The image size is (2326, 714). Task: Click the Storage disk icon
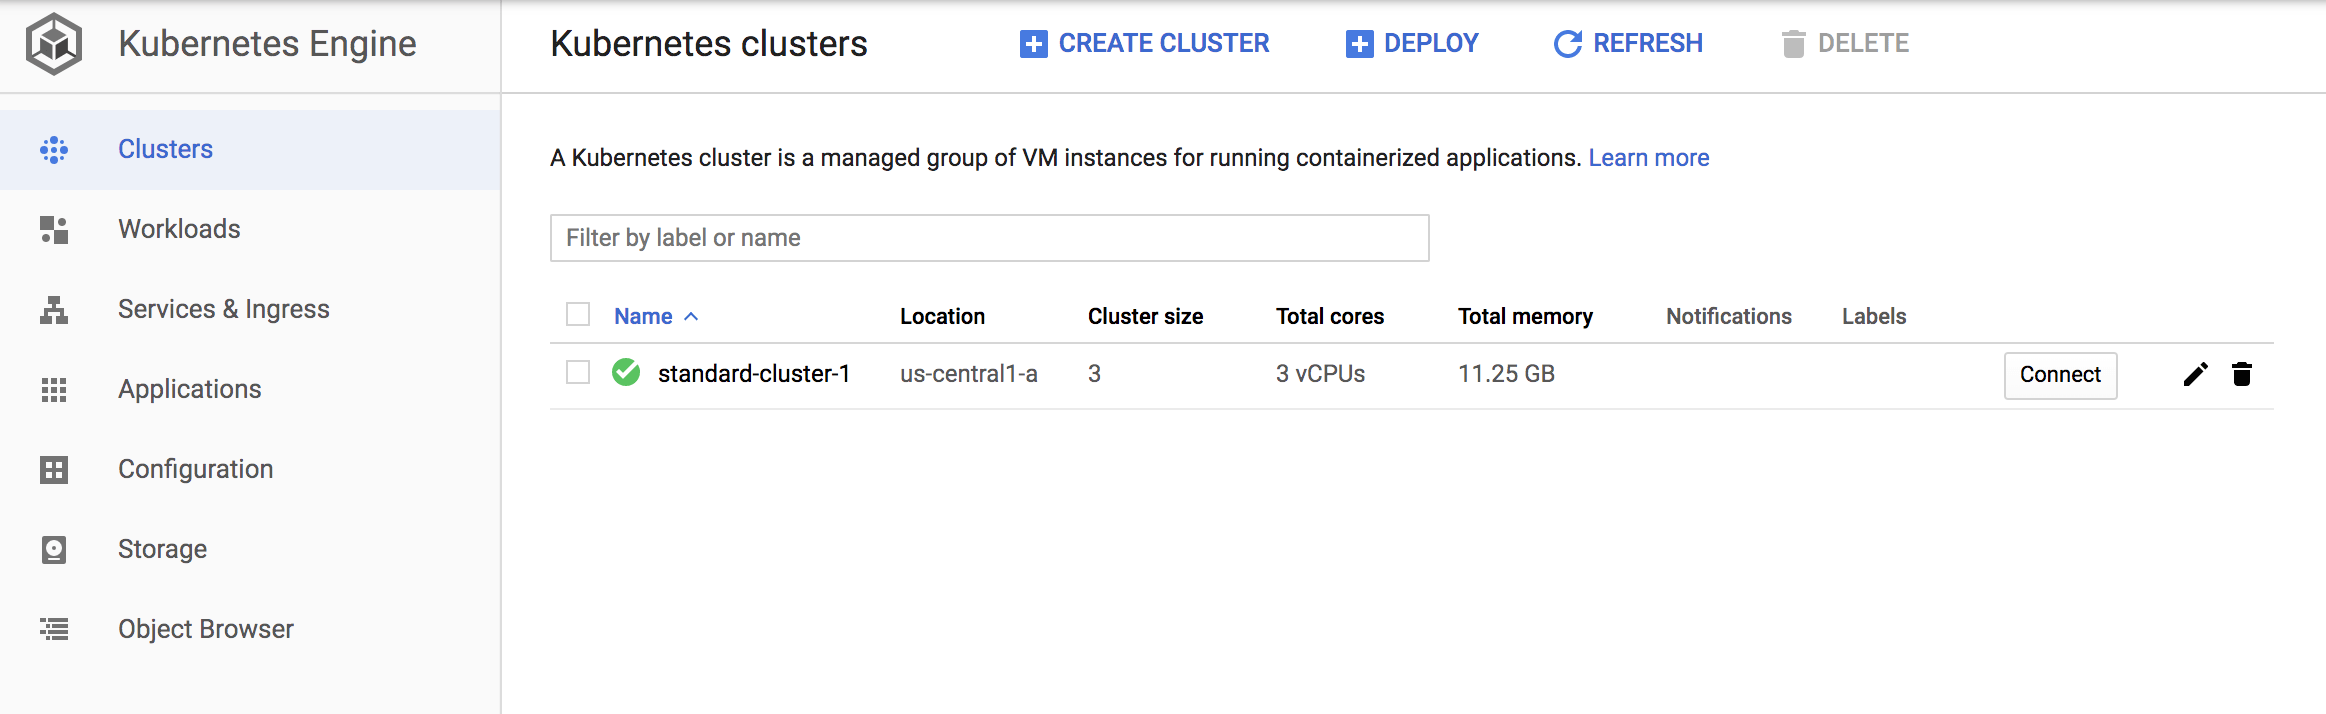coord(54,550)
